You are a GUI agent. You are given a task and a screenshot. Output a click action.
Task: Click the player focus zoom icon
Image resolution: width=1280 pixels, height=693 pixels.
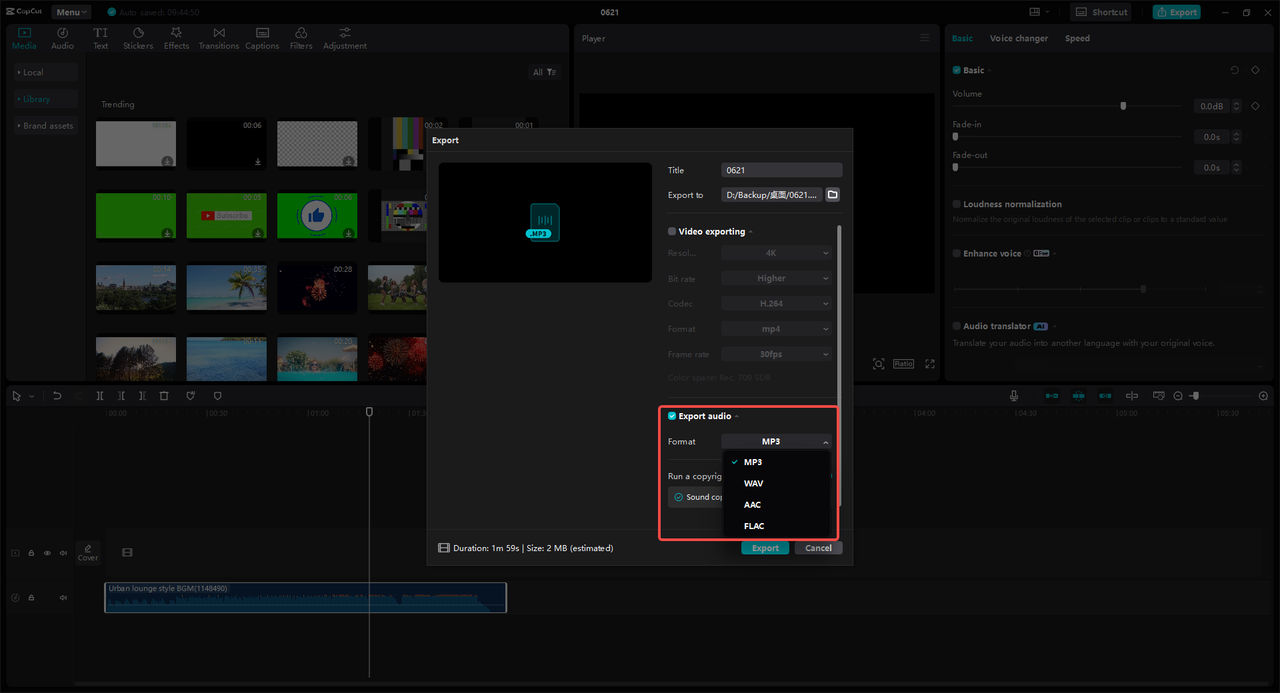coord(878,364)
